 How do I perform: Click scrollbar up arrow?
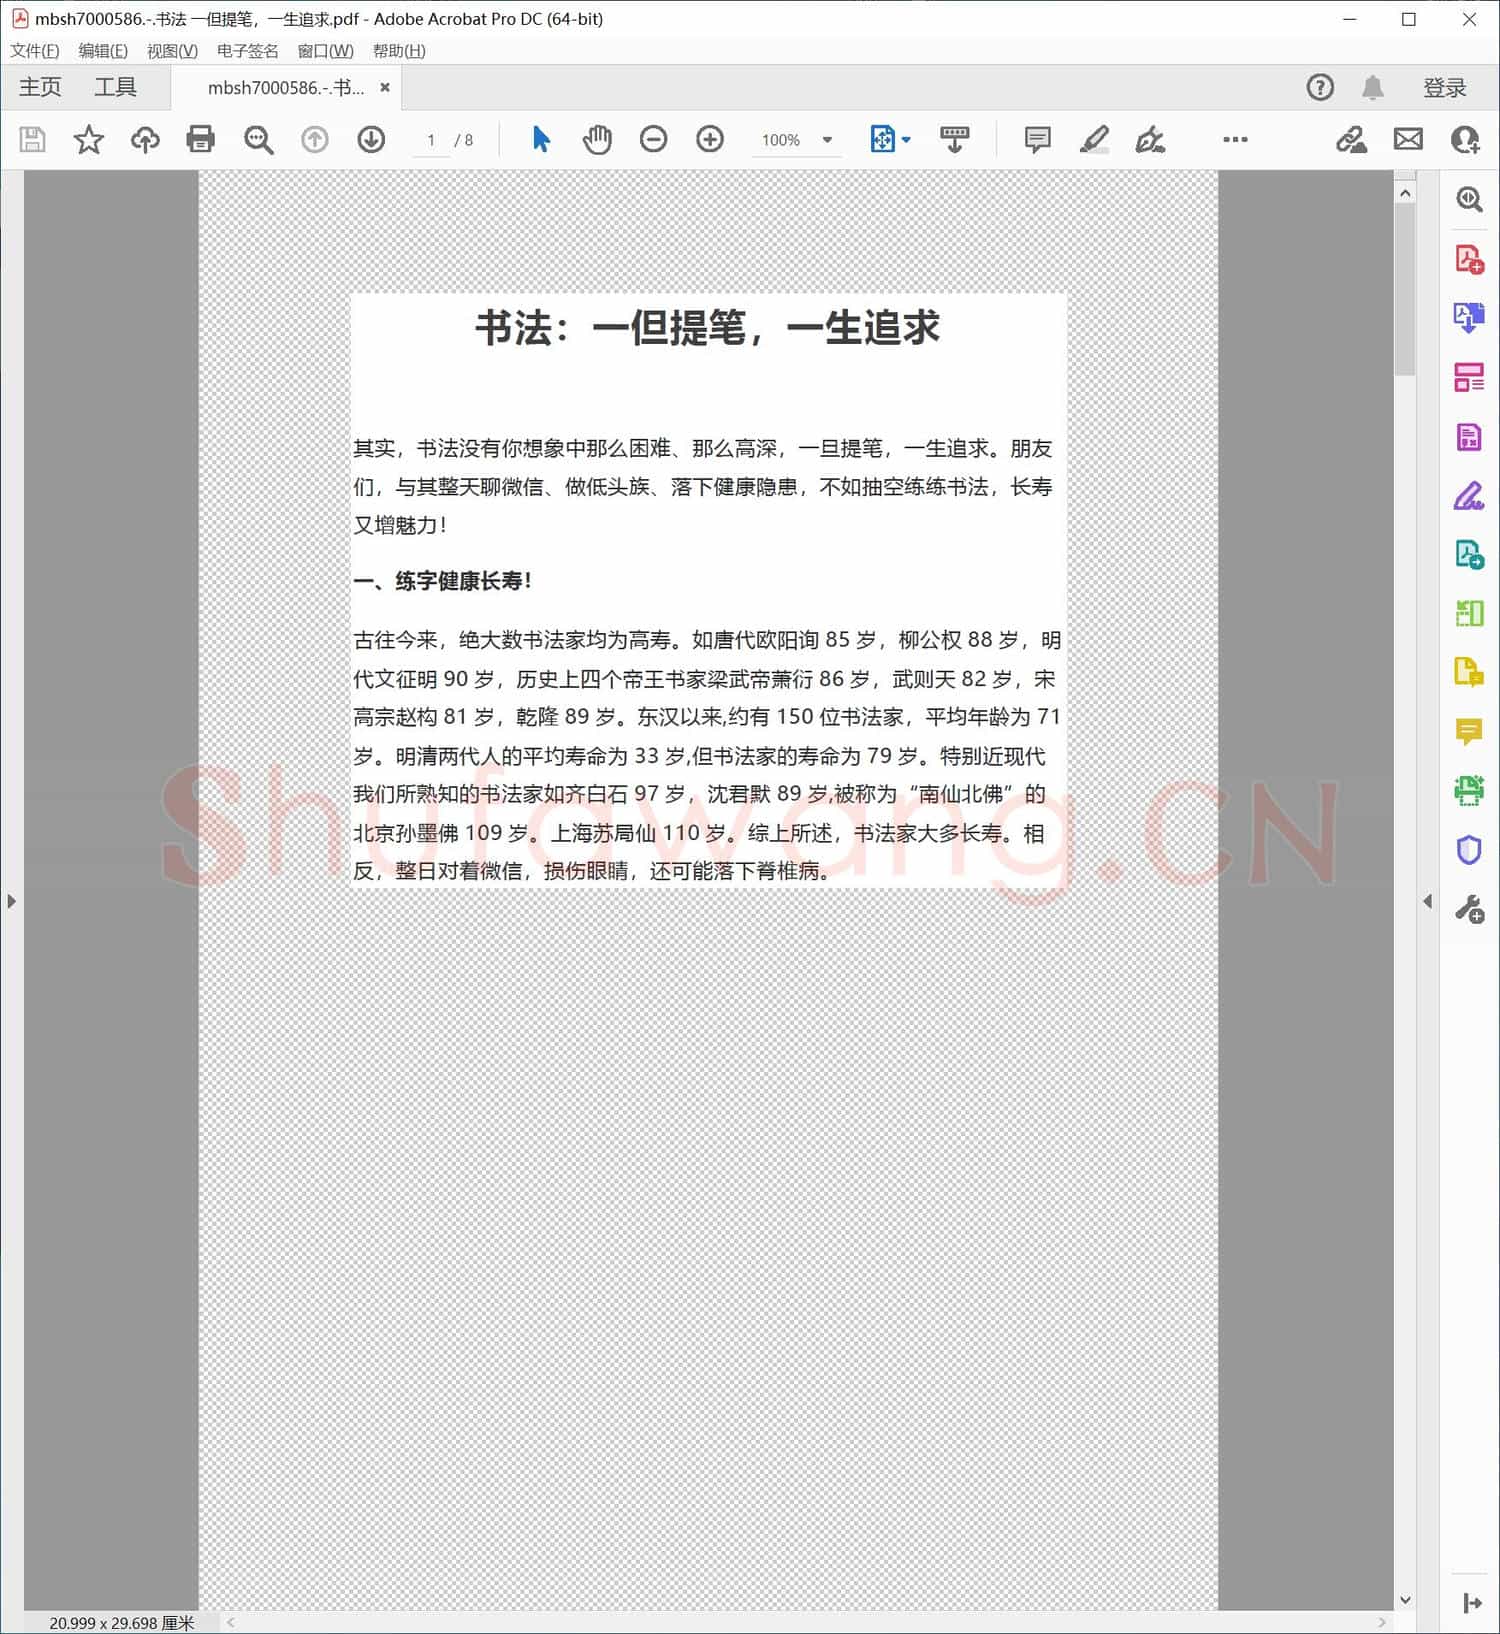click(x=1405, y=193)
